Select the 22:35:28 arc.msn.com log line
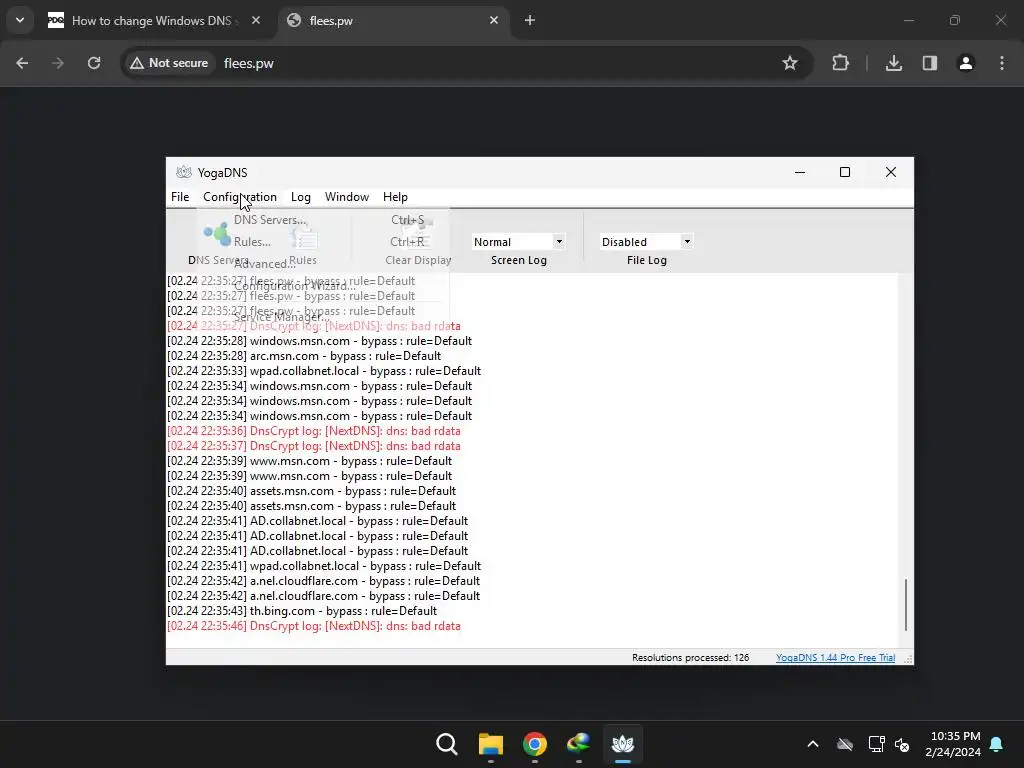Image resolution: width=1024 pixels, height=768 pixels. pos(304,356)
